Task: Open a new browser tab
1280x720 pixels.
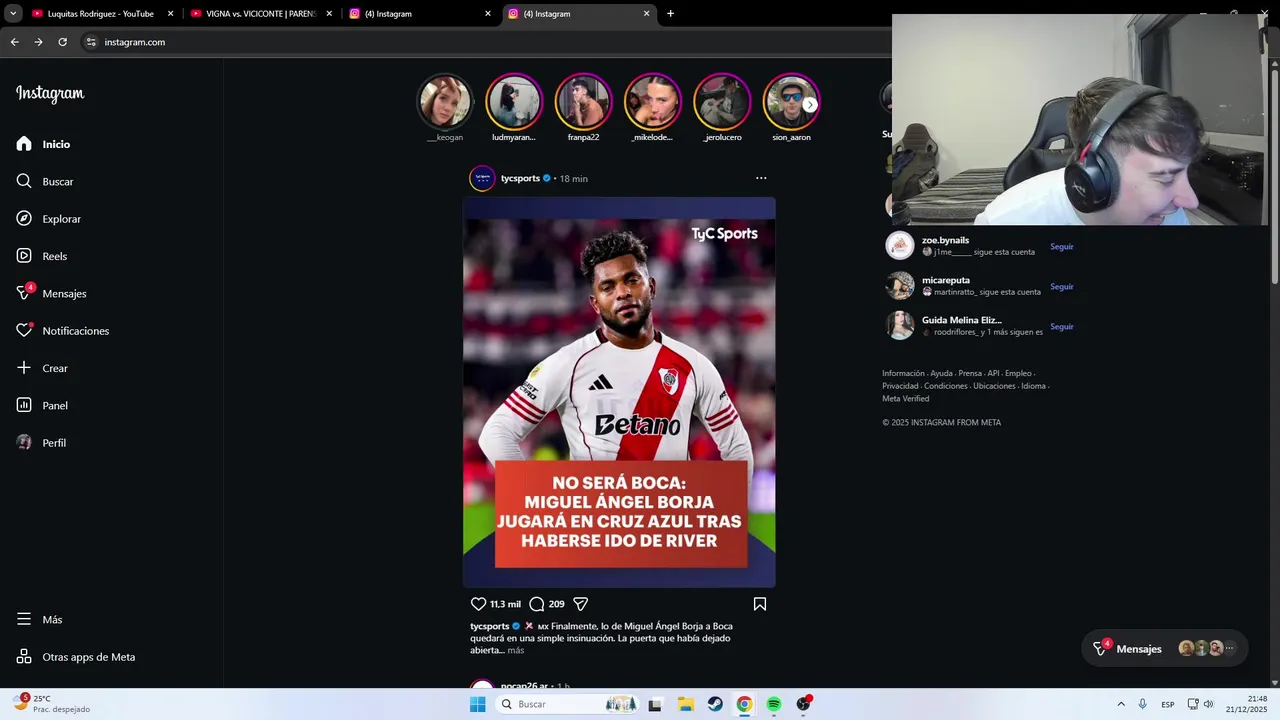Action: click(670, 14)
